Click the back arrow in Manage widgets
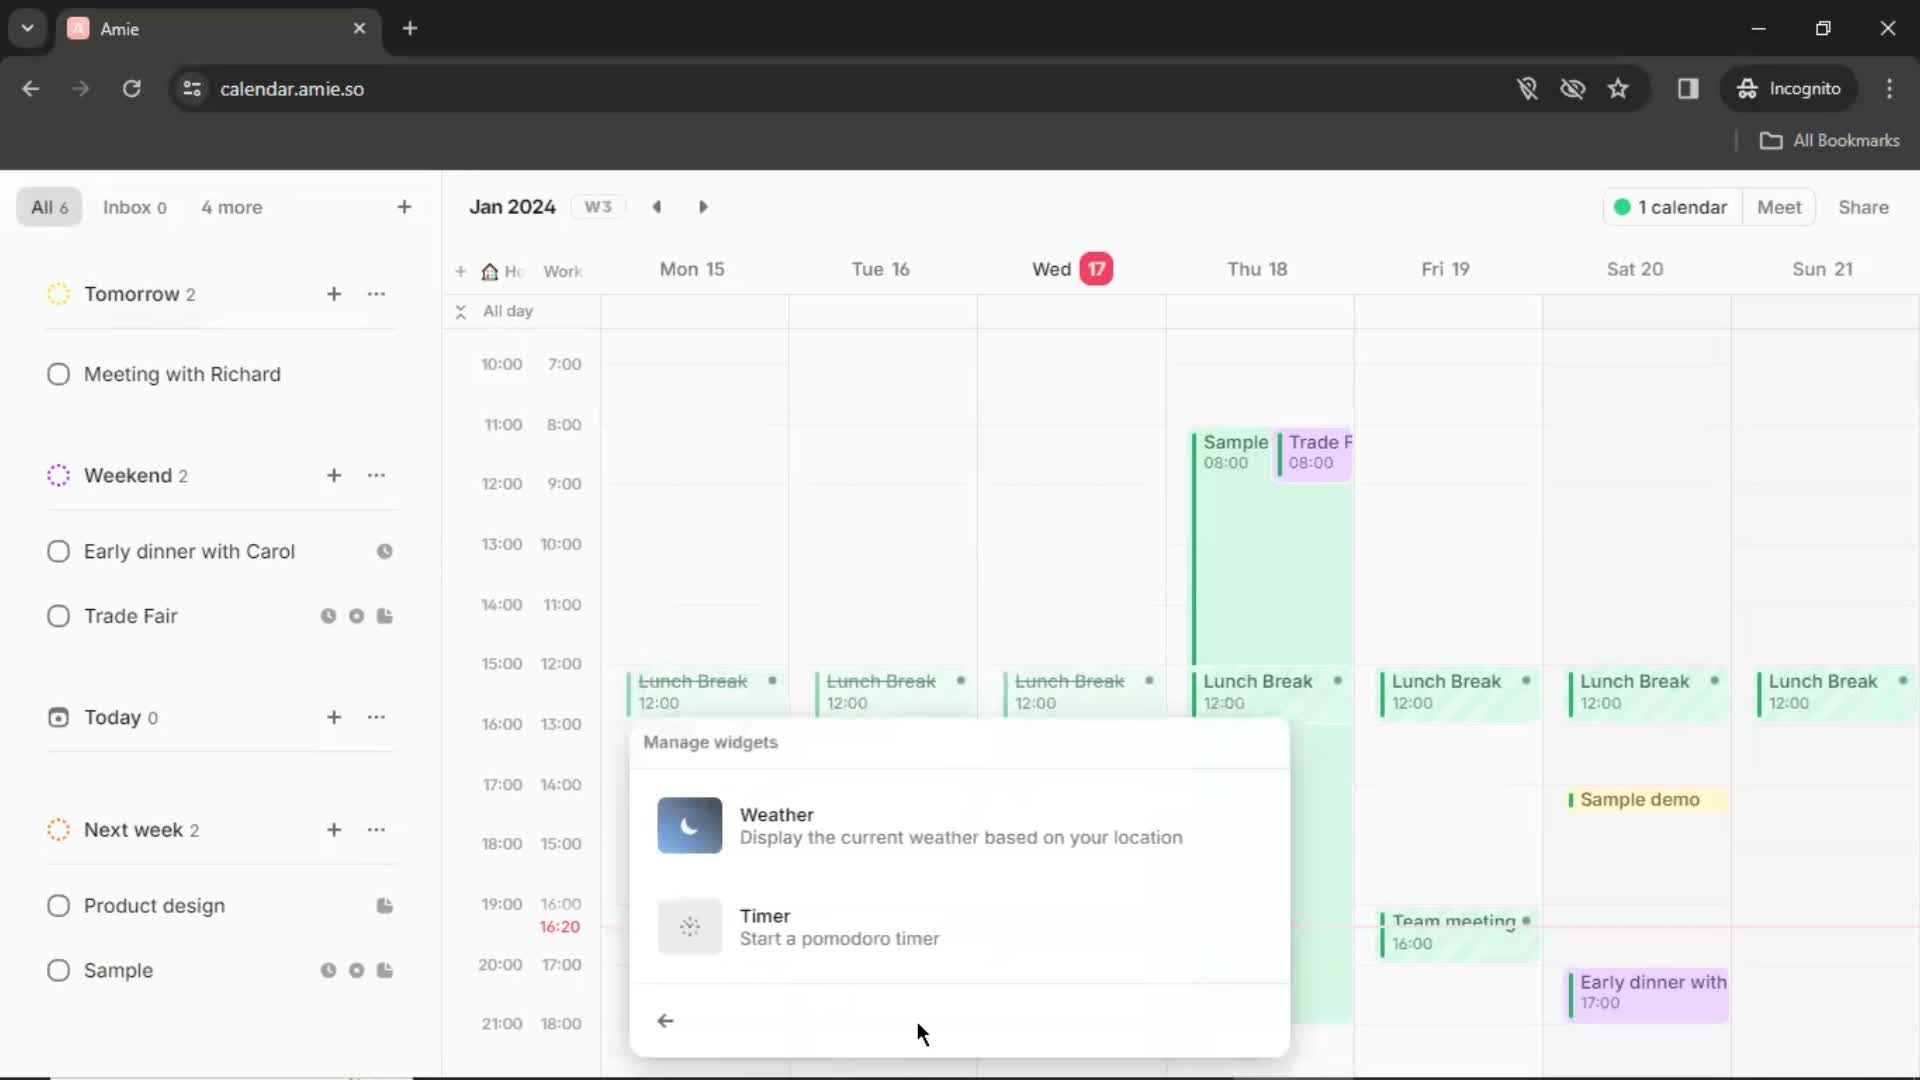The width and height of the screenshot is (1920, 1080). pyautogui.click(x=665, y=1021)
